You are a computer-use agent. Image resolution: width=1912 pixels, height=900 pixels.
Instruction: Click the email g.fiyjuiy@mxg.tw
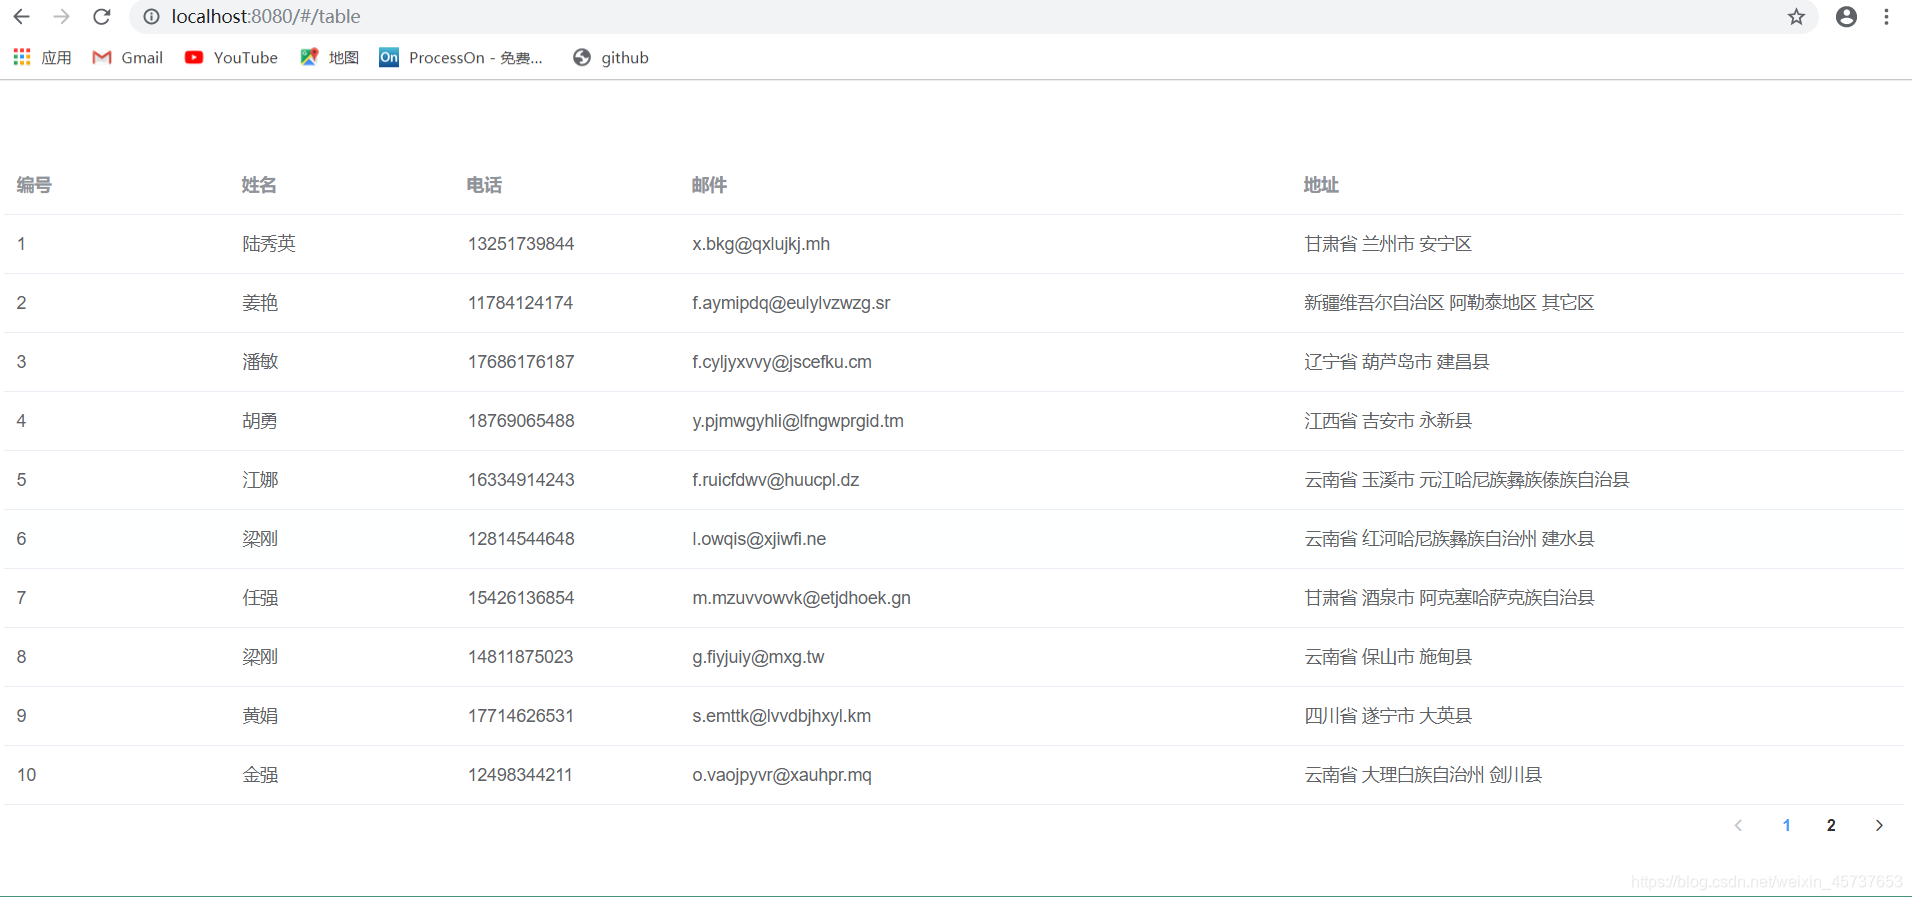[x=758, y=657]
